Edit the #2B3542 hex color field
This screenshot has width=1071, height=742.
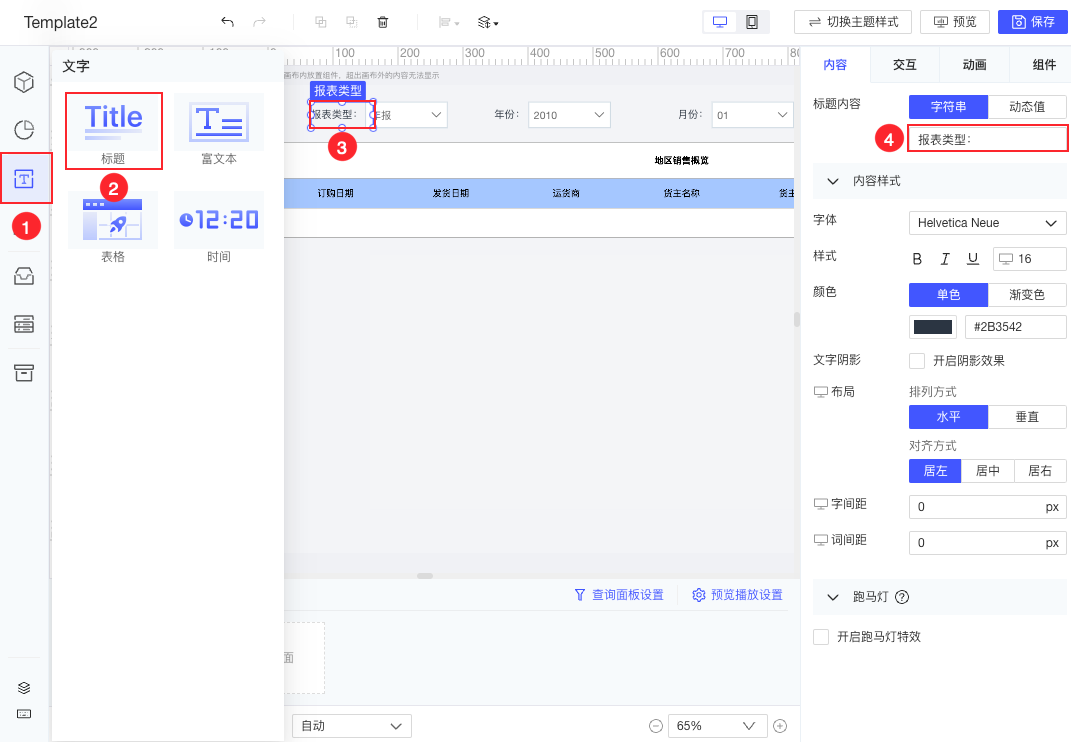[x=1015, y=327]
